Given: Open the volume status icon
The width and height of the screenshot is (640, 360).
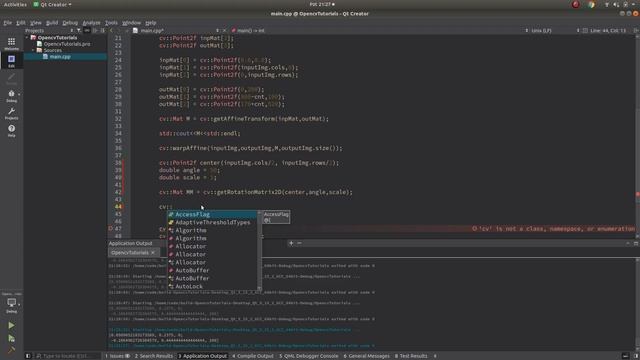Looking at the screenshot, I should tap(616, 4).
